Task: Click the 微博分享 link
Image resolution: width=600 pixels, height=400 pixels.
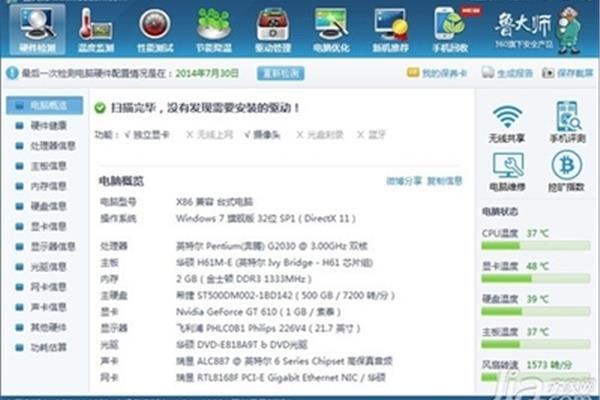Action: coord(404,181)
